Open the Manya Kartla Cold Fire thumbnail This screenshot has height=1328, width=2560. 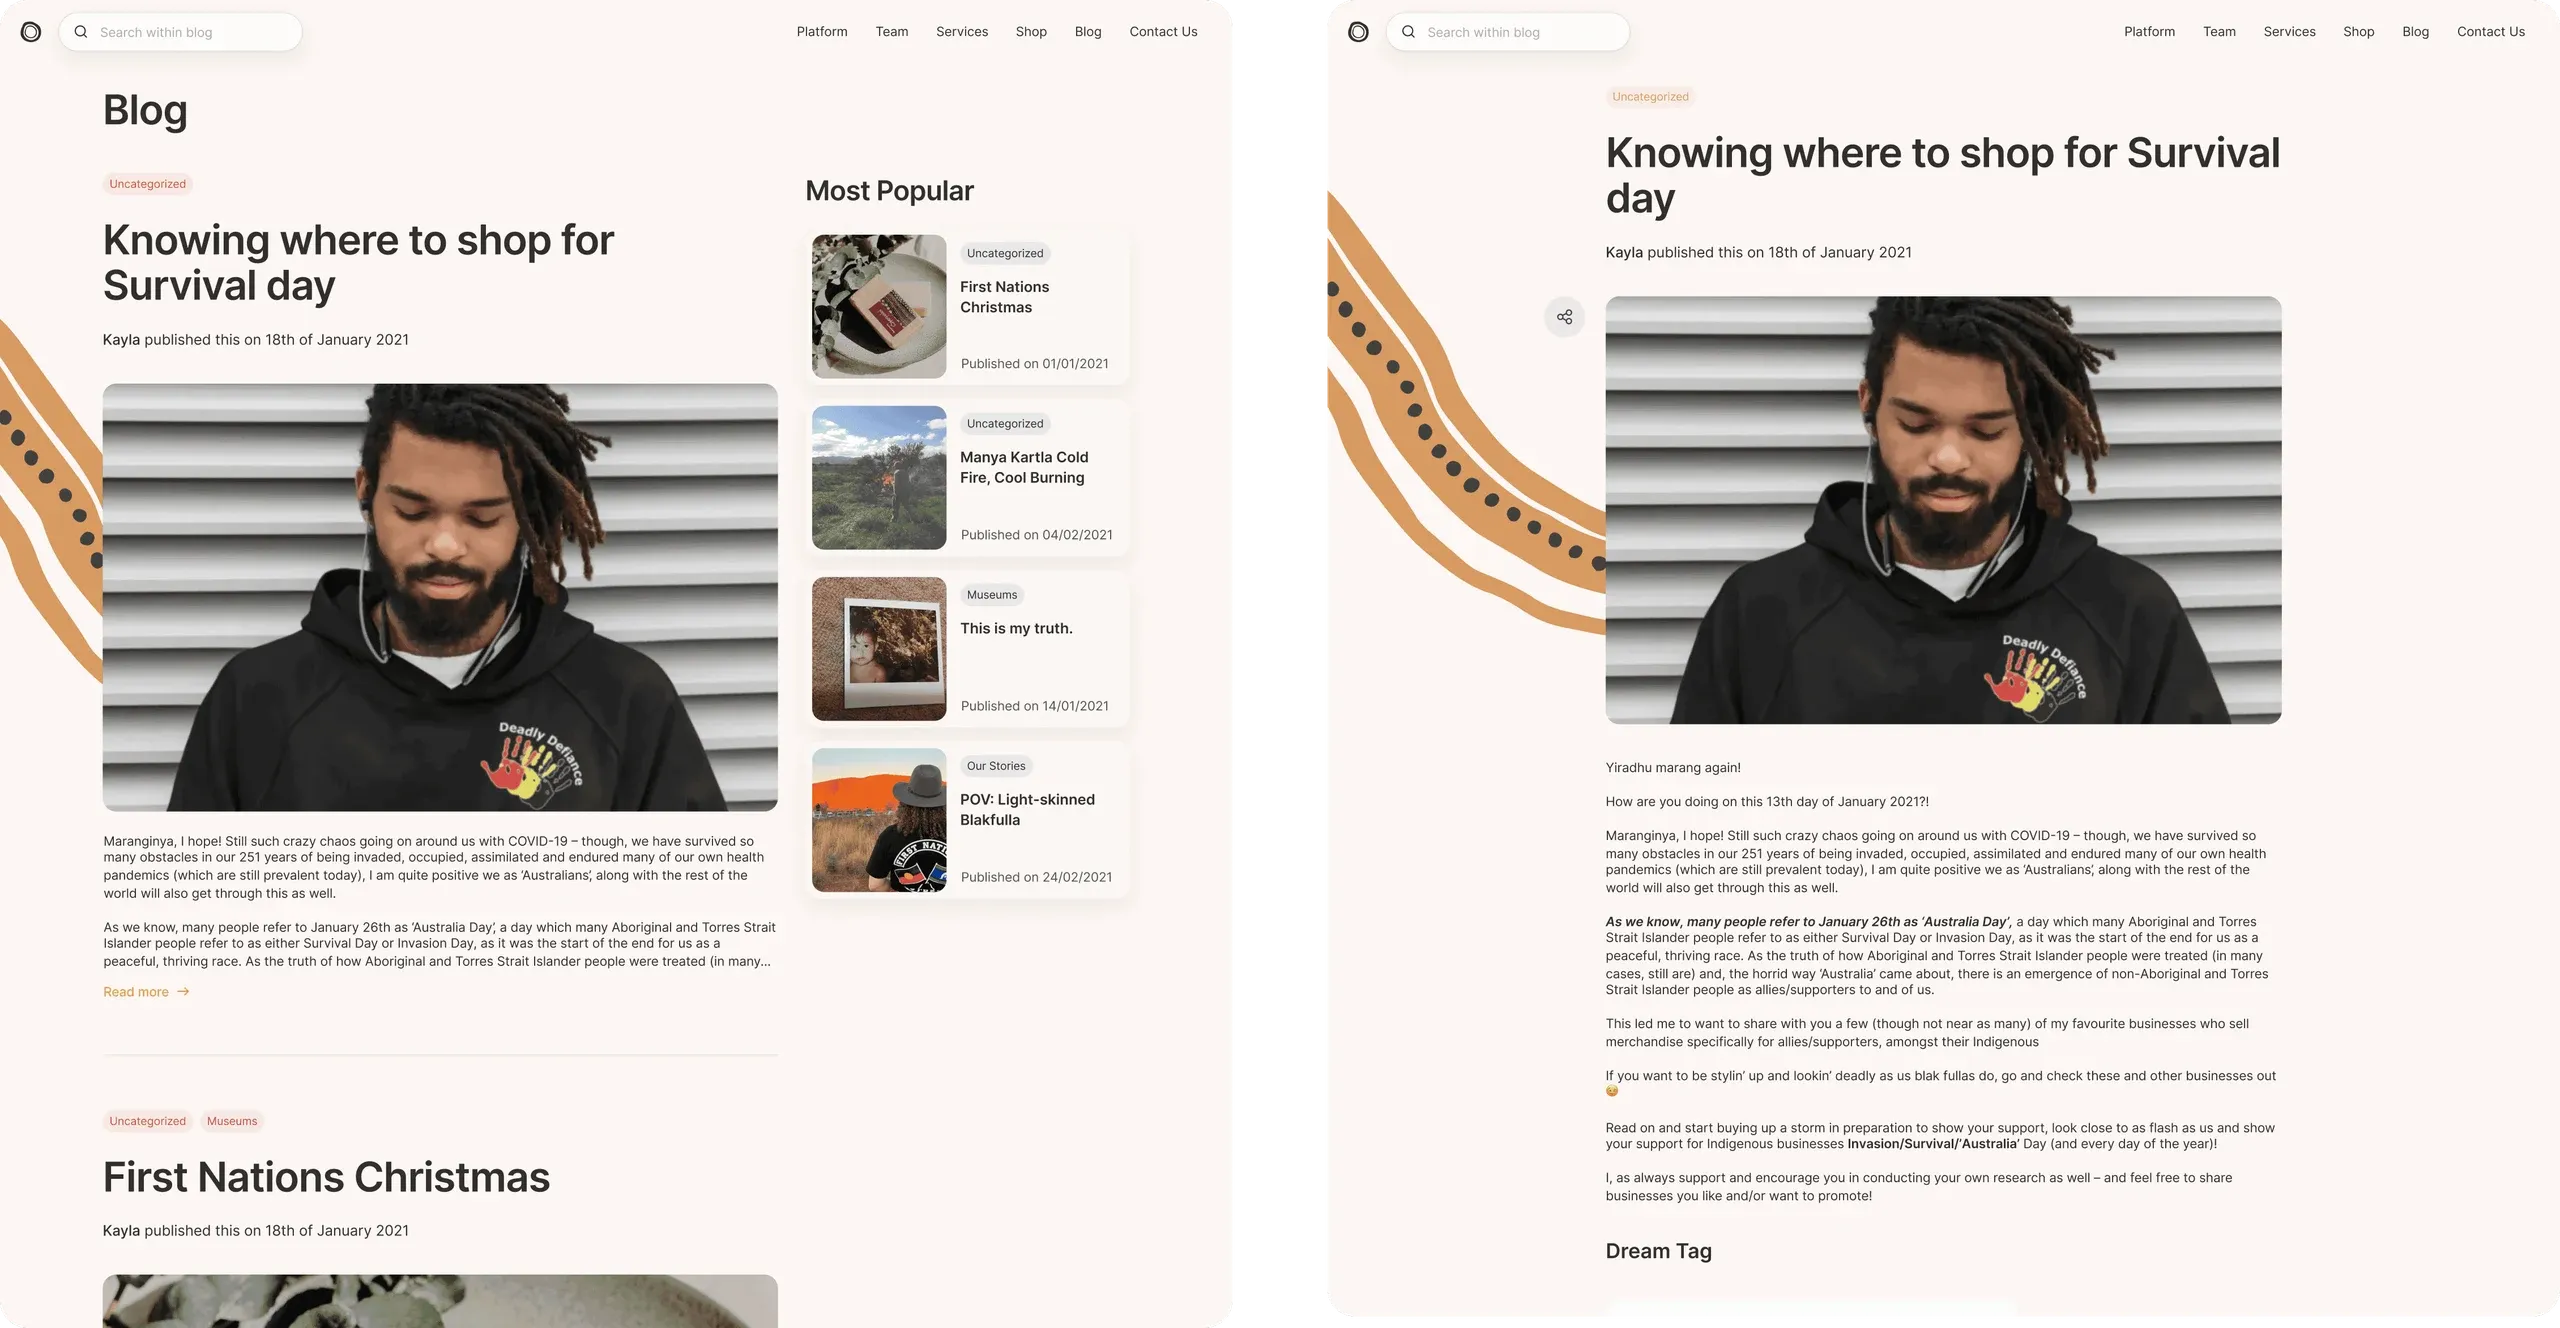[x=879, y=477]
